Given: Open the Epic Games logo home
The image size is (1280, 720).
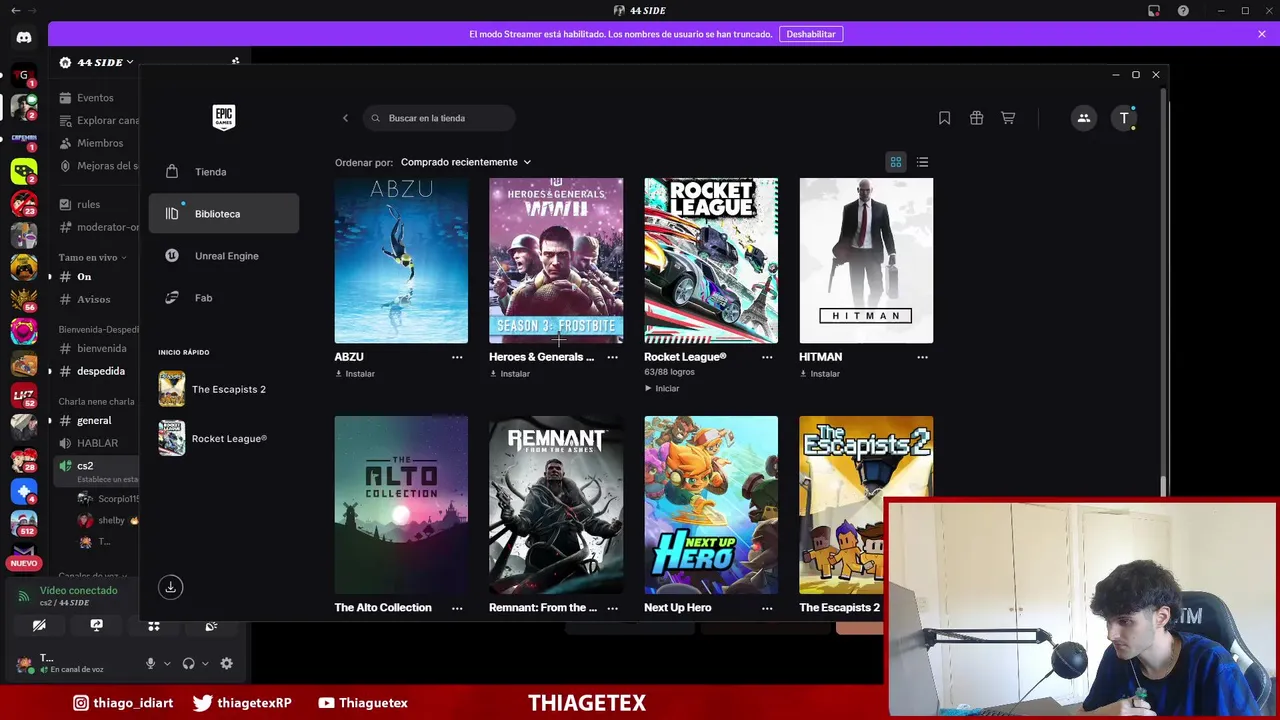Looking at the screenshot, I should (224, 118).
